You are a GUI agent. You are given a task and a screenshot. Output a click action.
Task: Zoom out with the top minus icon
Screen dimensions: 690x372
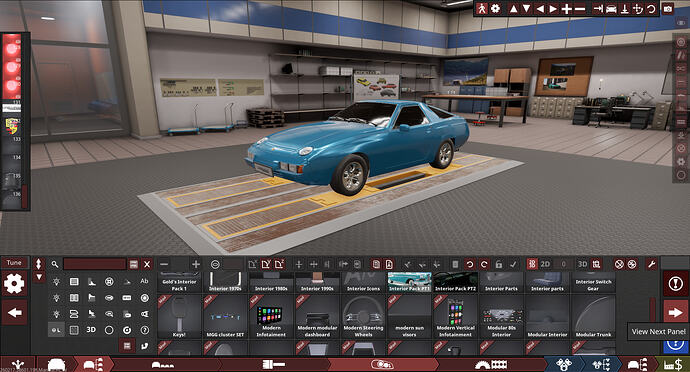pyautogui.click(x=580, y=8)
